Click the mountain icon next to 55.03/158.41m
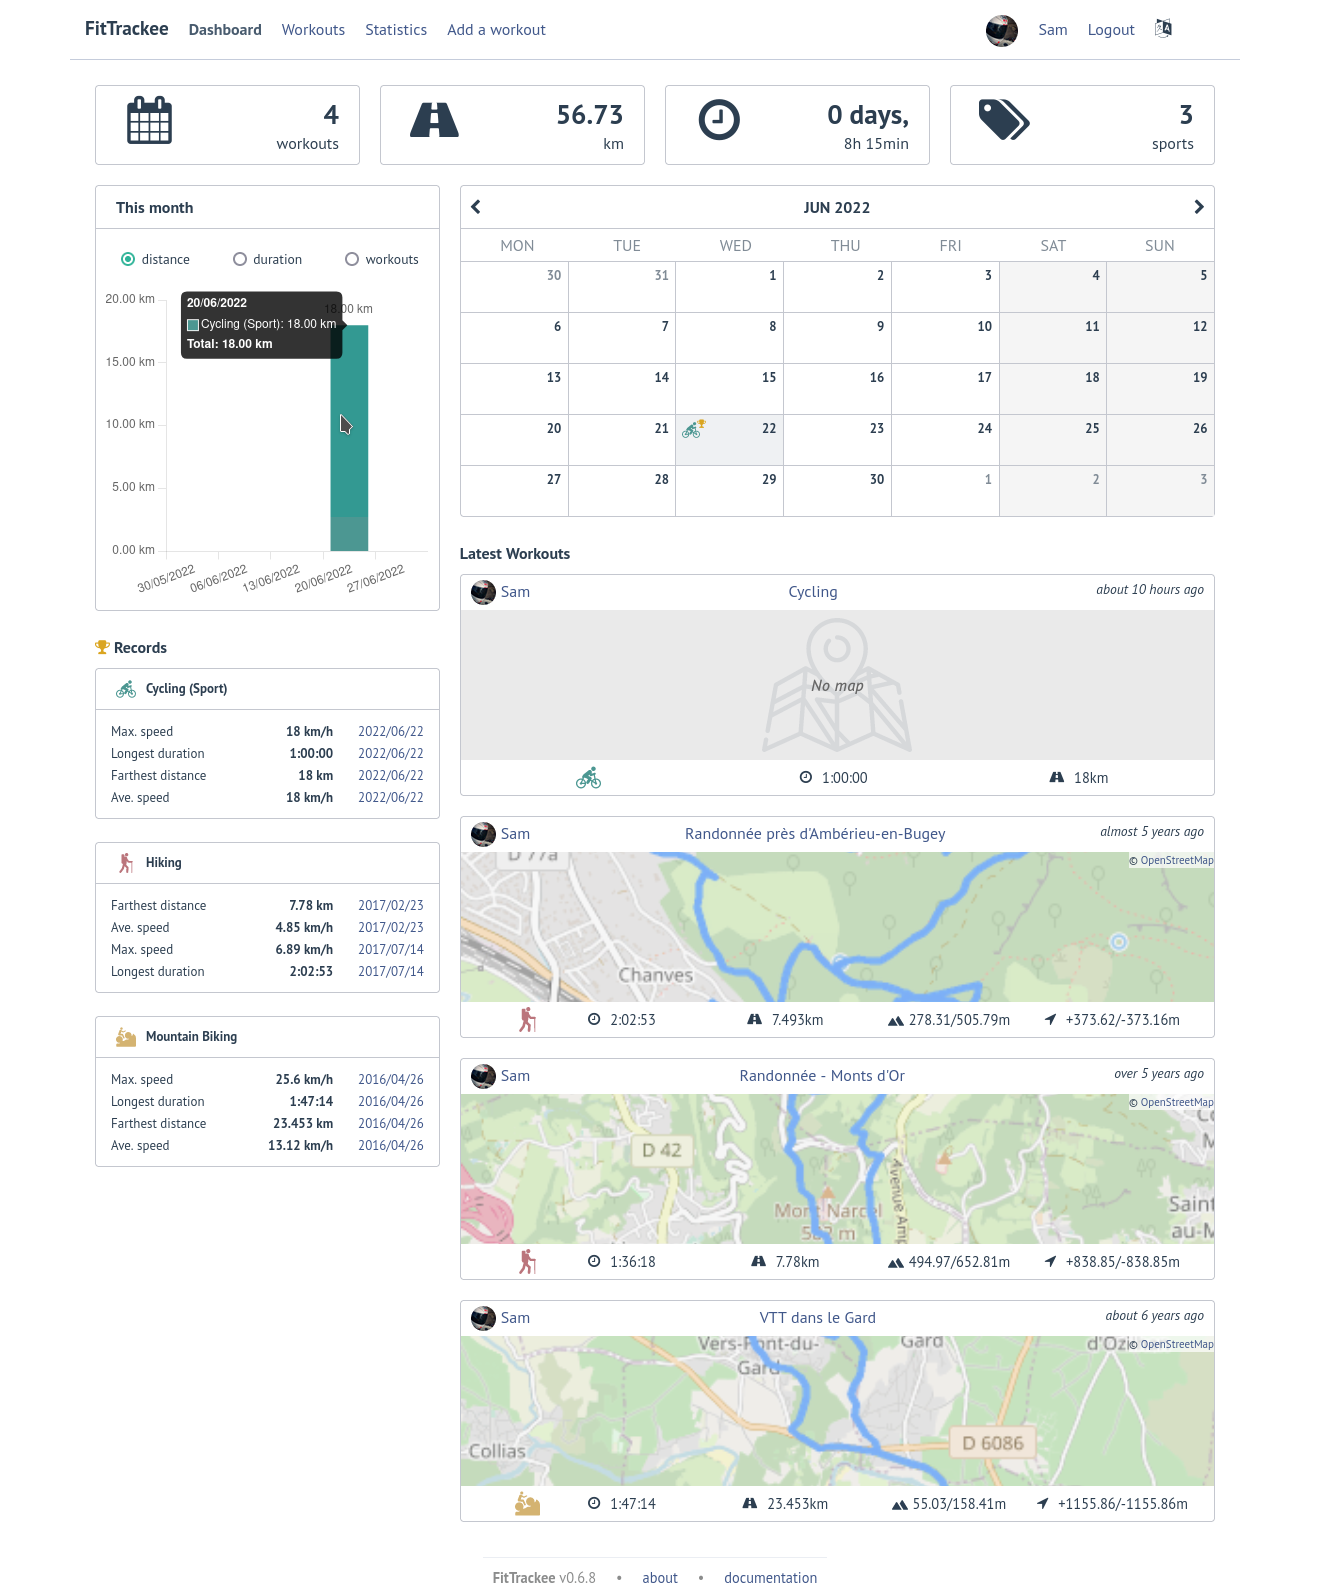1321x1595 pixels. tap(900, 1505)
